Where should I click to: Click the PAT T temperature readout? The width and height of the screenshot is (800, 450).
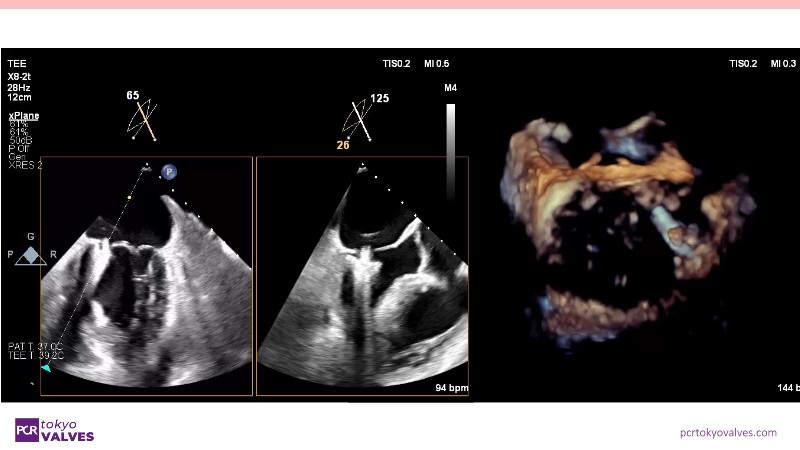pyautogui.click(x=36, y=345)
